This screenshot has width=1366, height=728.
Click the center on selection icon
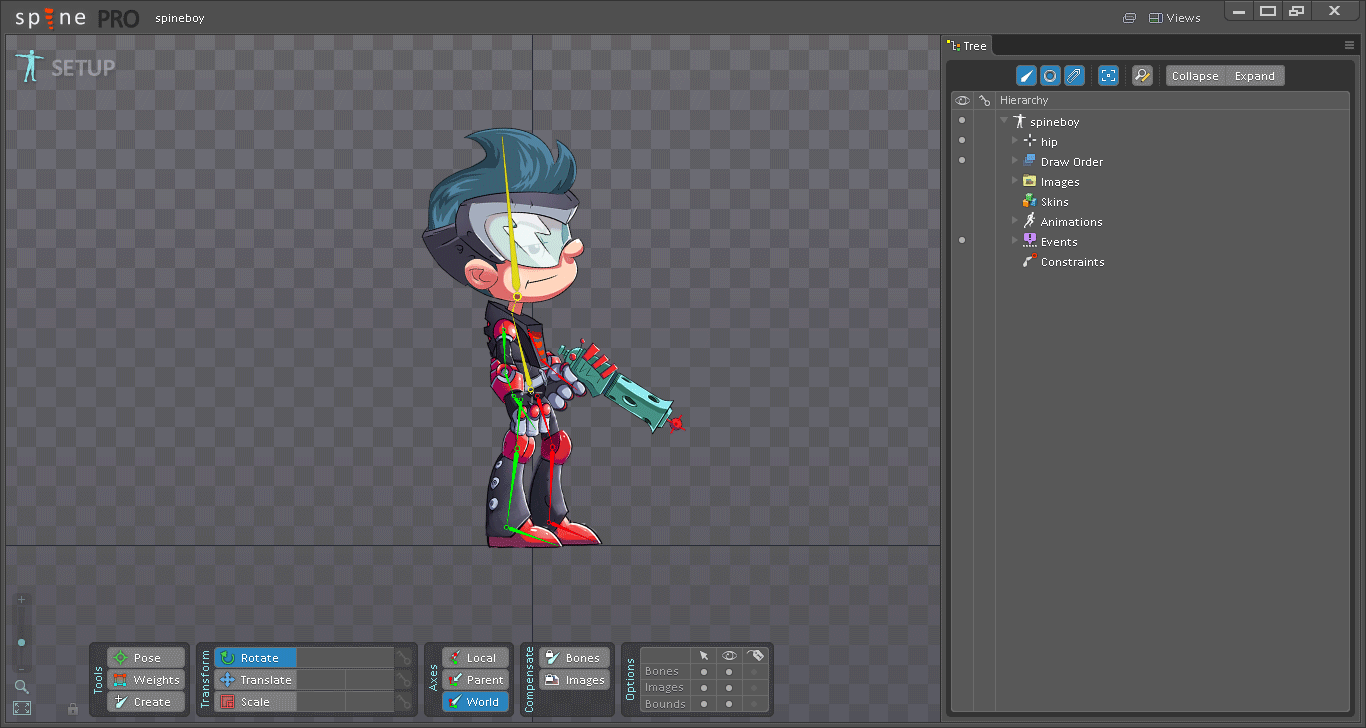pyautogui.click(x=1108, y=76)
